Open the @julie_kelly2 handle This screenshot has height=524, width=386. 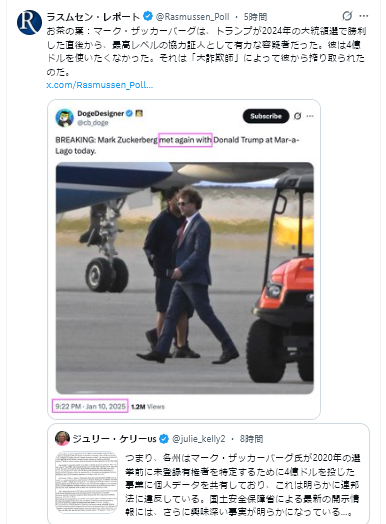click(x=199, y=439)
